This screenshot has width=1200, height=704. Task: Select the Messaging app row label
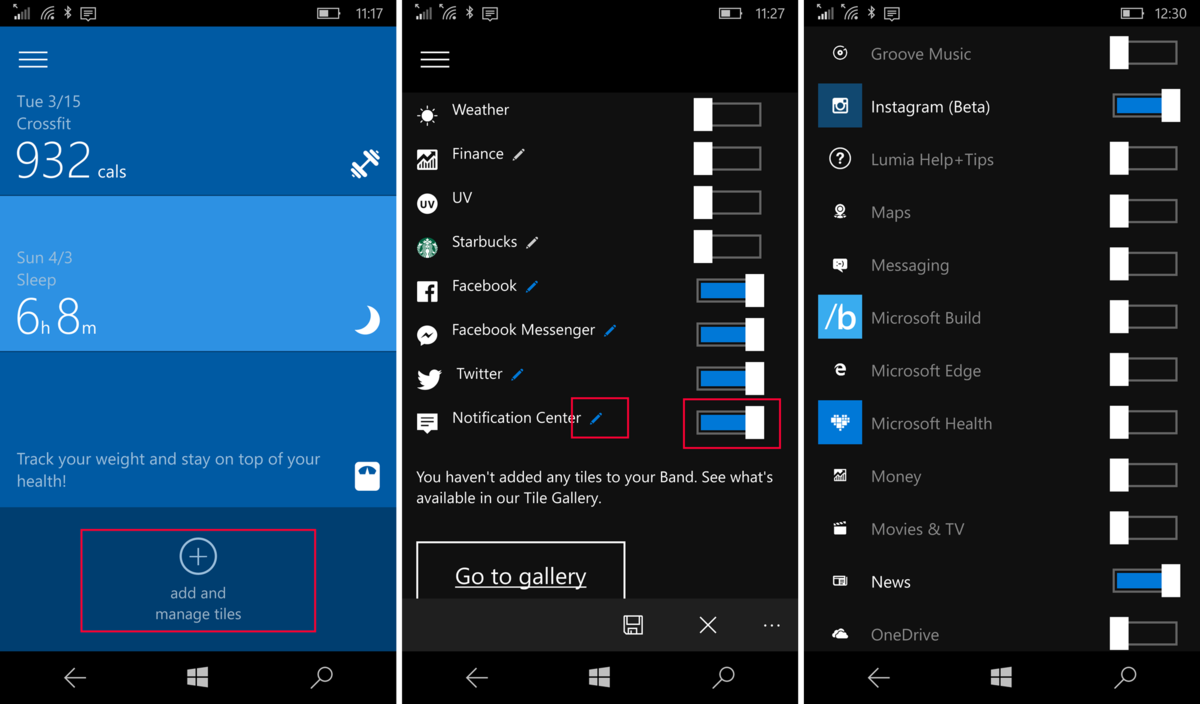[x=910, y=265]
